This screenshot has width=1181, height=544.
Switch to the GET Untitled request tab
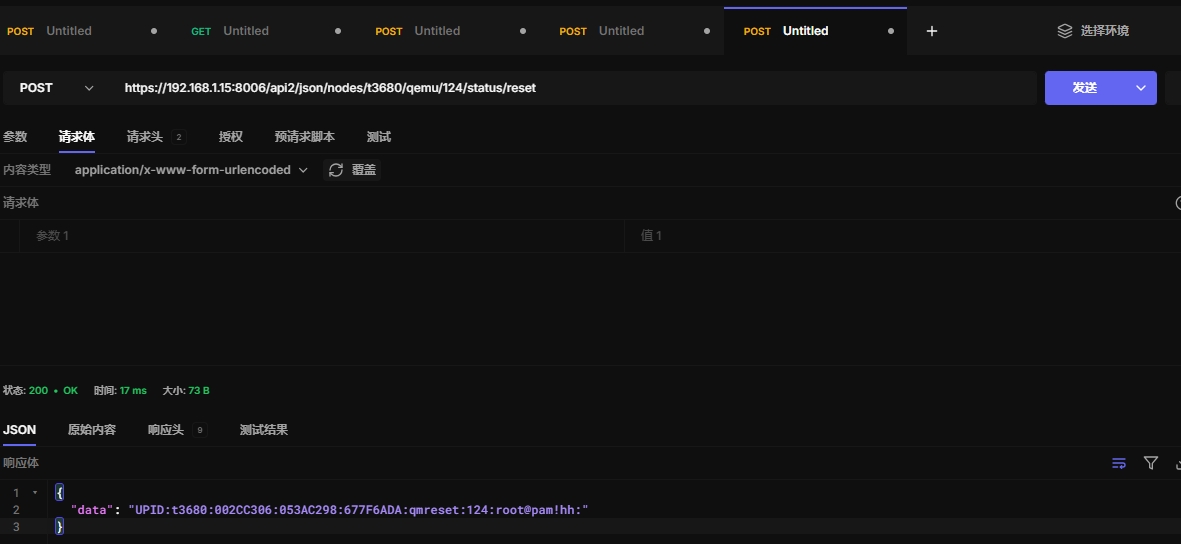coord(245,31)
